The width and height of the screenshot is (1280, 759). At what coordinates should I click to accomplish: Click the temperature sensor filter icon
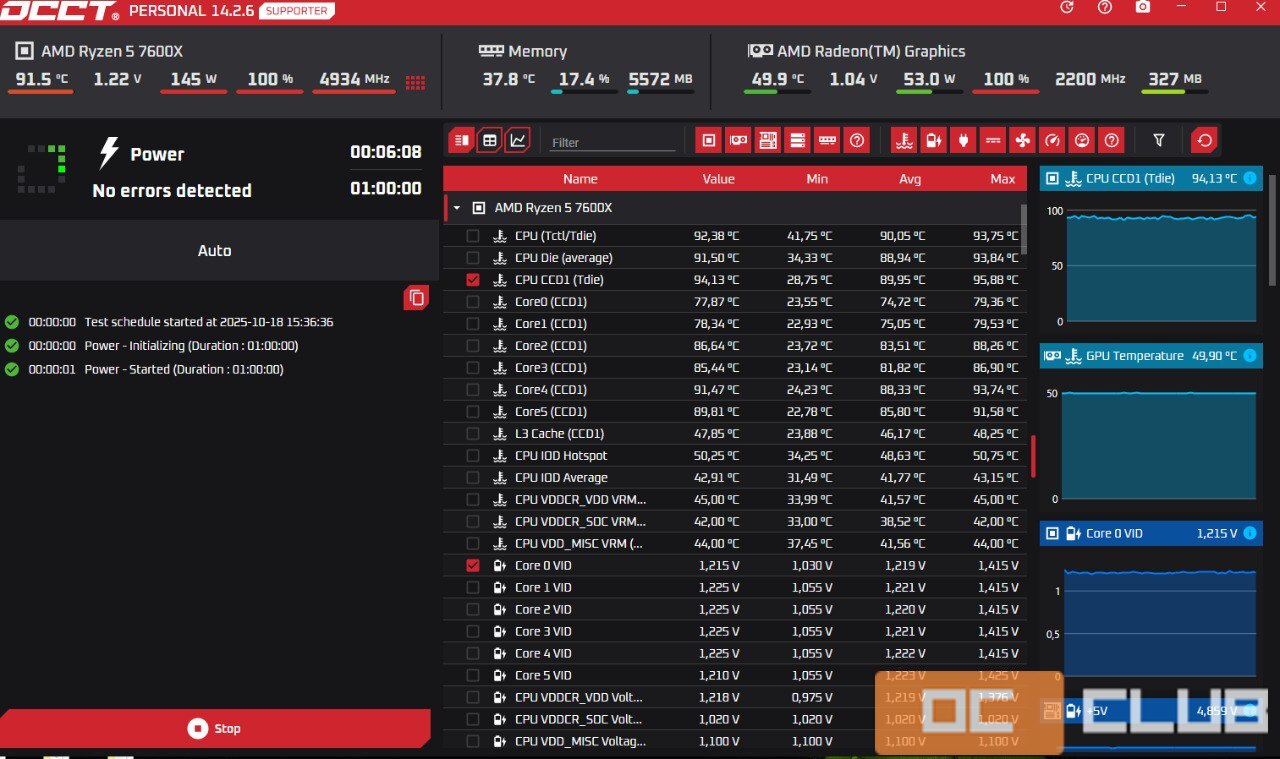904,141
